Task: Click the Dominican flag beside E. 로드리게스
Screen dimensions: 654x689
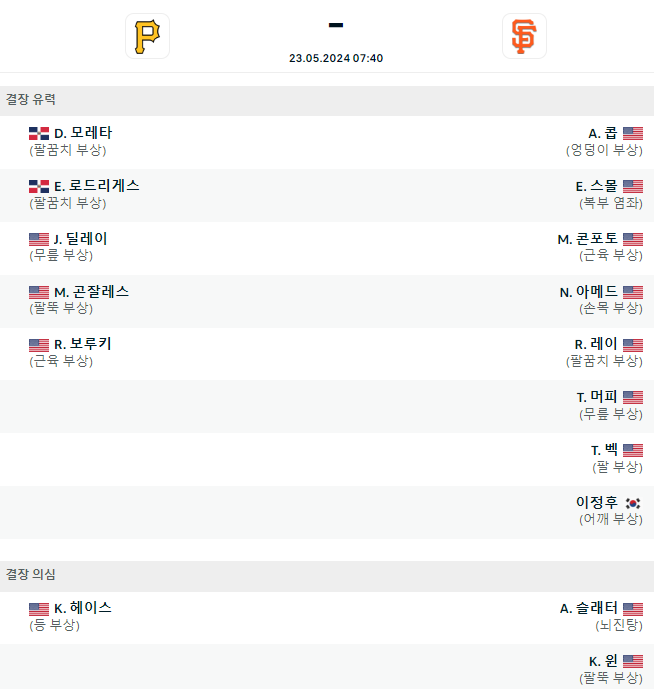Action: click(x=39, y=186)
